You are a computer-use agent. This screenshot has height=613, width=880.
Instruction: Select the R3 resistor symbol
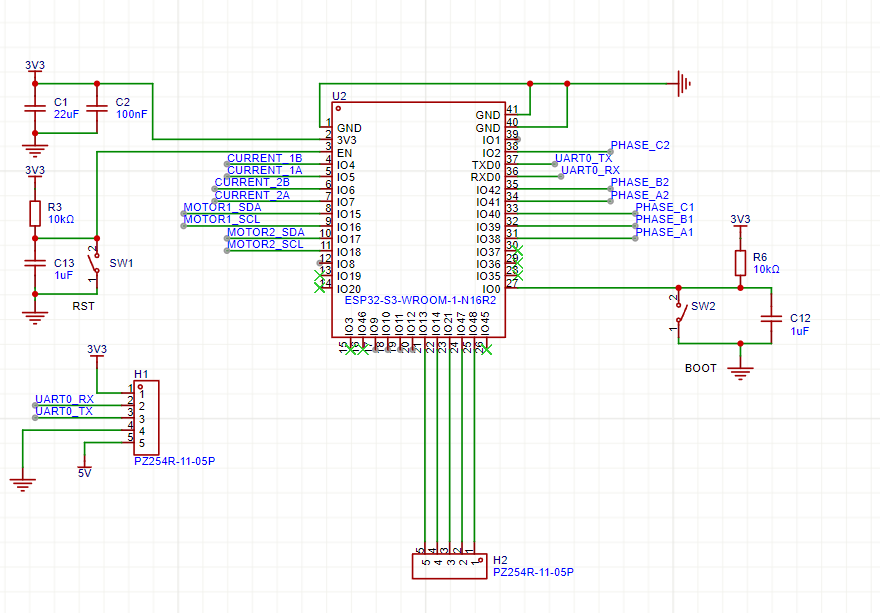(x=35, y=213)
